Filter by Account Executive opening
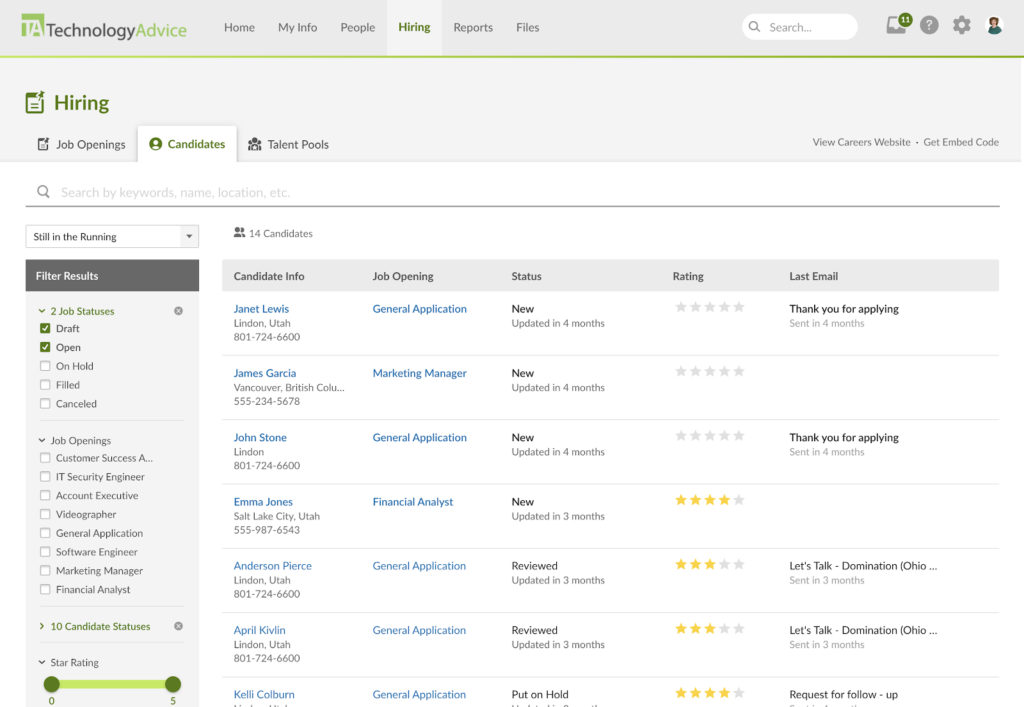The height and width of the screenshot is (707, 1024). pos(45,495)
